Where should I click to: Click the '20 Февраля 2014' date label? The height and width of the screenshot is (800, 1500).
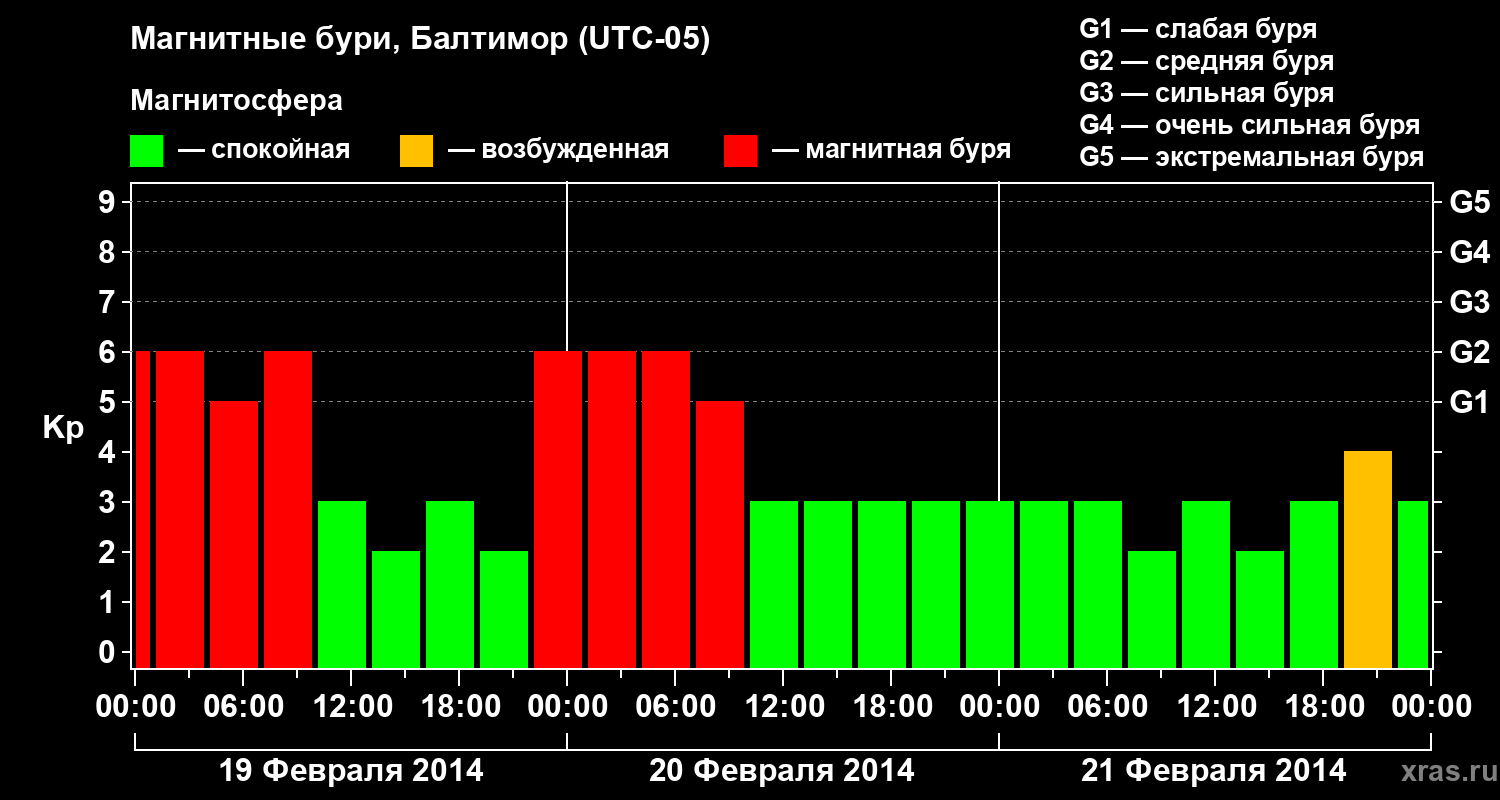pos(782,771)
